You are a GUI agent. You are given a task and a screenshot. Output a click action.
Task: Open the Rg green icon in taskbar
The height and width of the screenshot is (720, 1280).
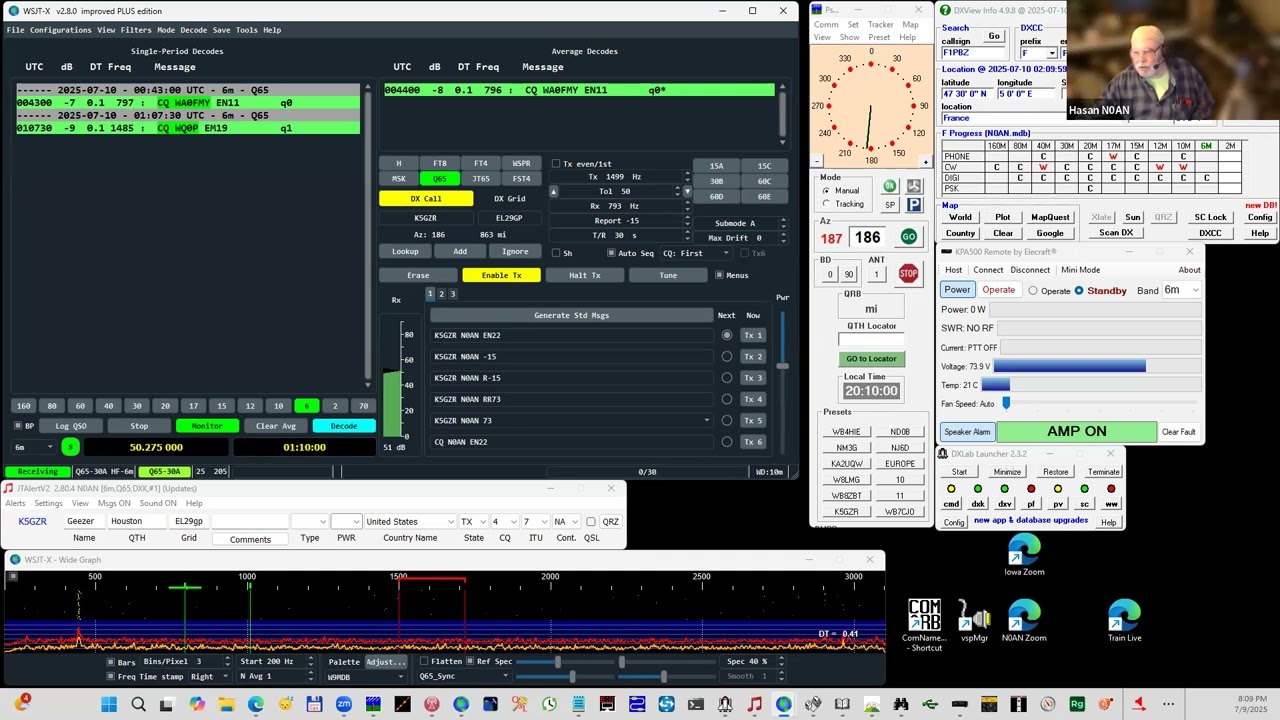pos(1077,705)
